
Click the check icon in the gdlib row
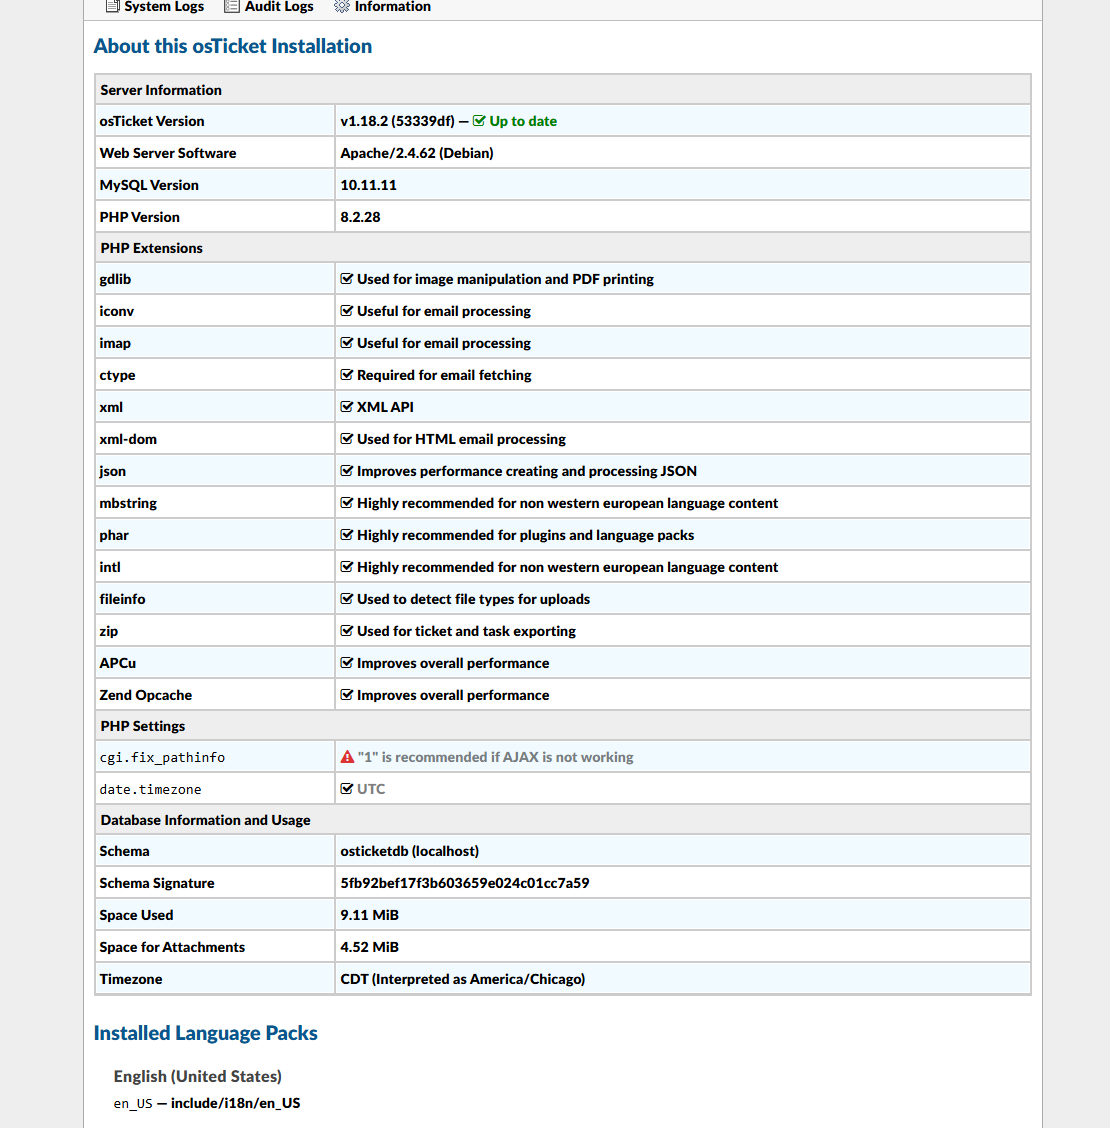[347, 279]
